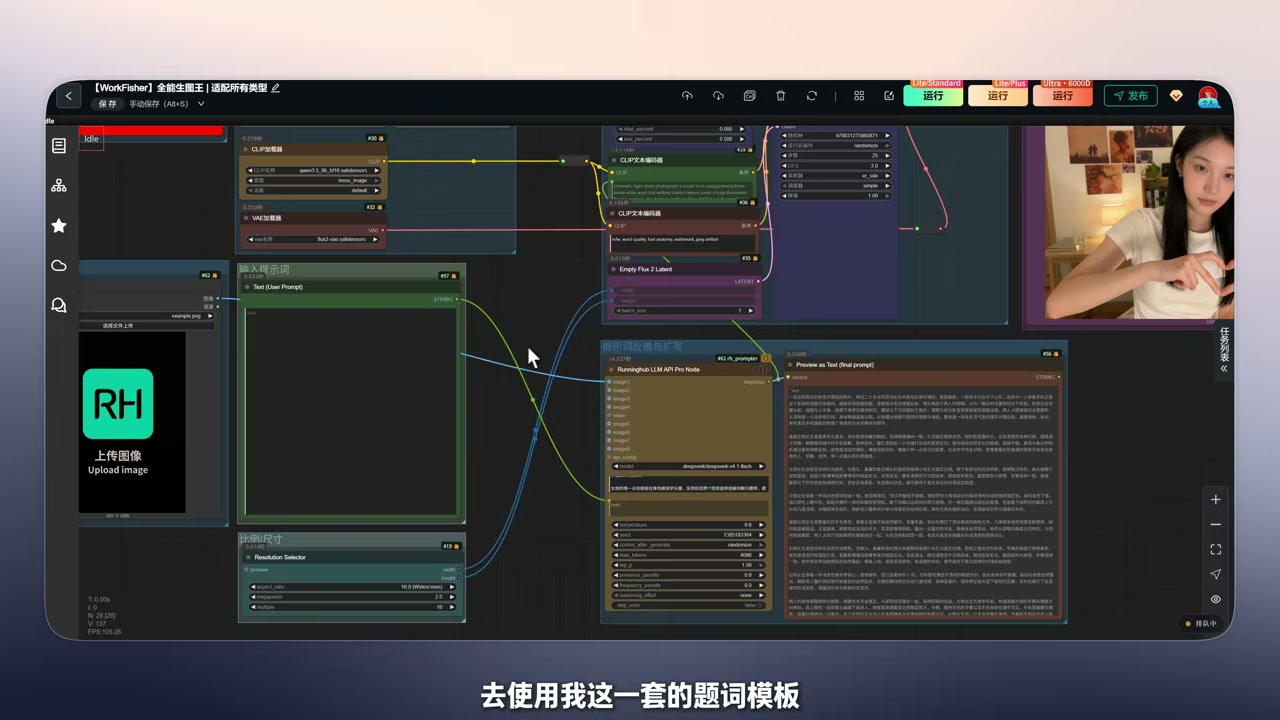Expand the task list side panel

tap(1224, 351)
